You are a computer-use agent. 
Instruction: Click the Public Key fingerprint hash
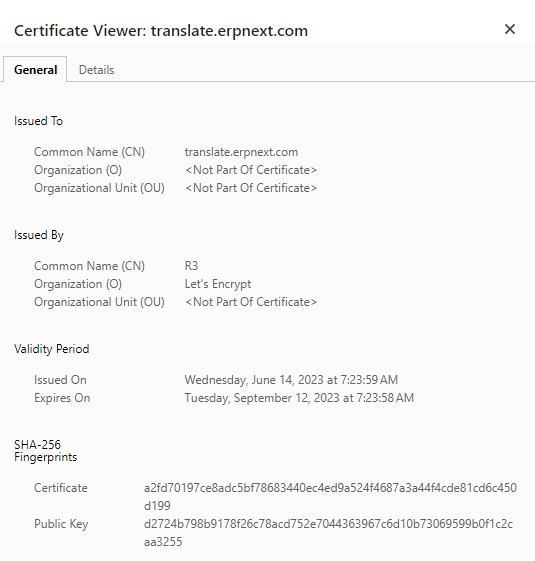click(328, 533)
